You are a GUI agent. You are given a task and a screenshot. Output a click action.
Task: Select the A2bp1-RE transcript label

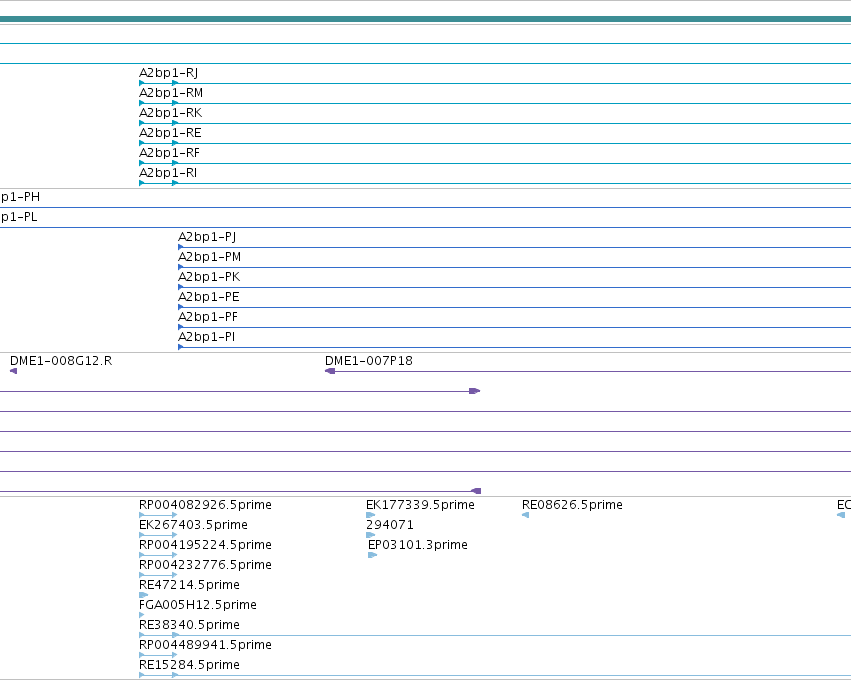[x=170, y=134]
